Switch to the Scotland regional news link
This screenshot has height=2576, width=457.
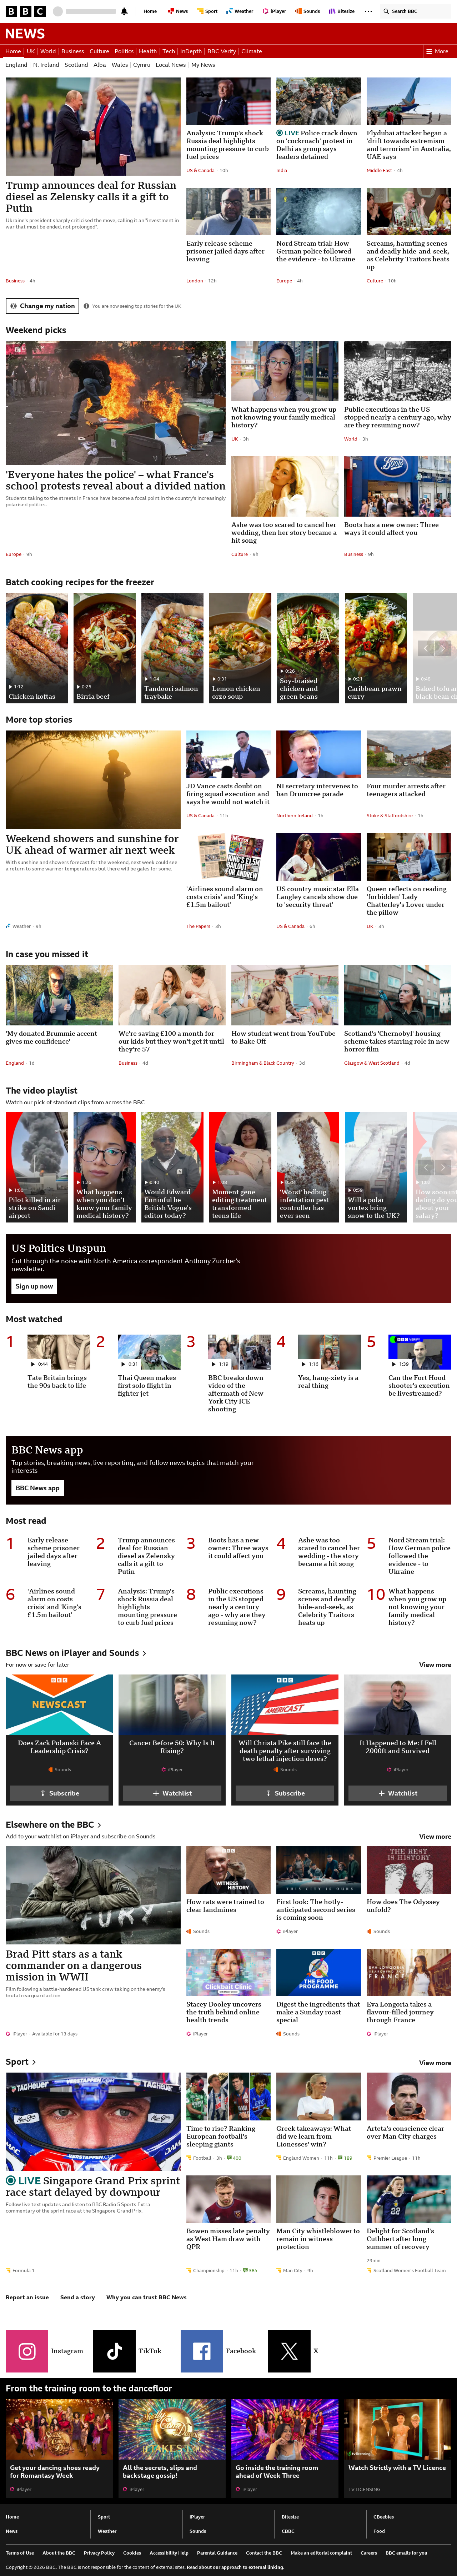click(x=76, y=65)
